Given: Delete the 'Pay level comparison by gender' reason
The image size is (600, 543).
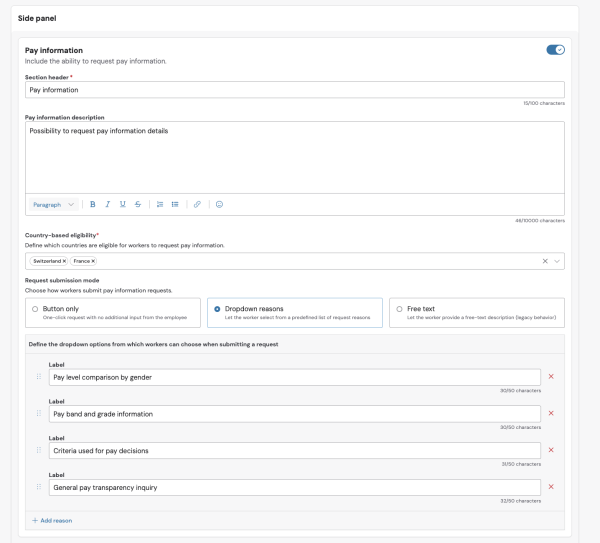Looking at the screenshot, I should [x=551, y=377].
